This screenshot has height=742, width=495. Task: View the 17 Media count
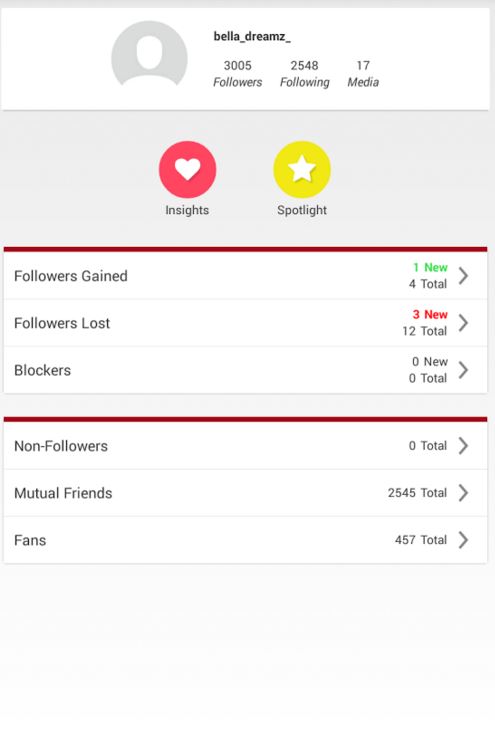pos(363,74)
